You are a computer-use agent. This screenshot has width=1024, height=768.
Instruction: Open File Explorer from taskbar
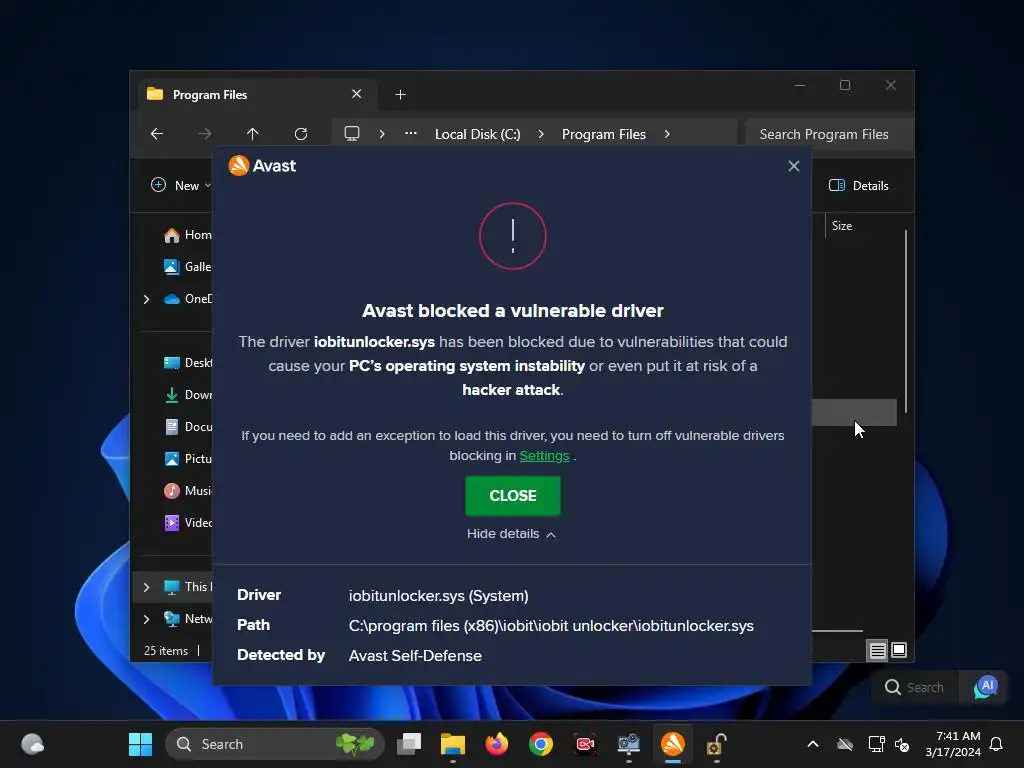453,744
